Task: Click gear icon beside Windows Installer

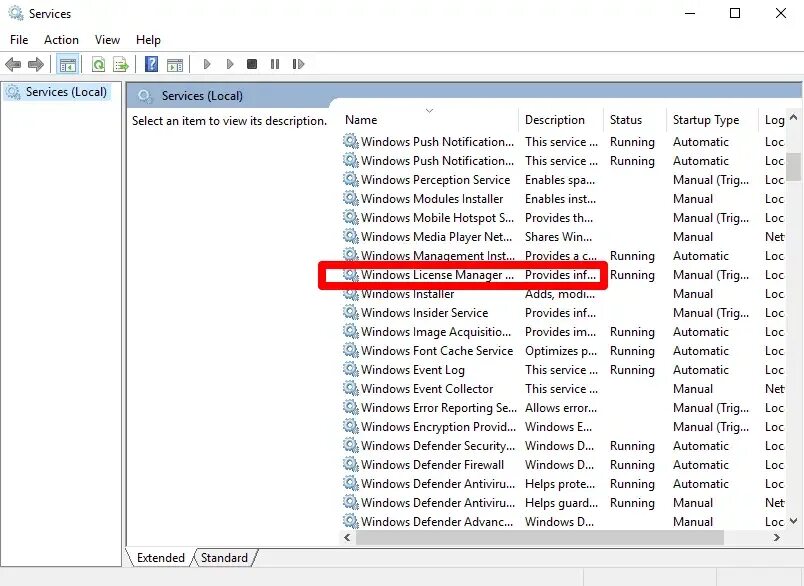Action: 351,294
